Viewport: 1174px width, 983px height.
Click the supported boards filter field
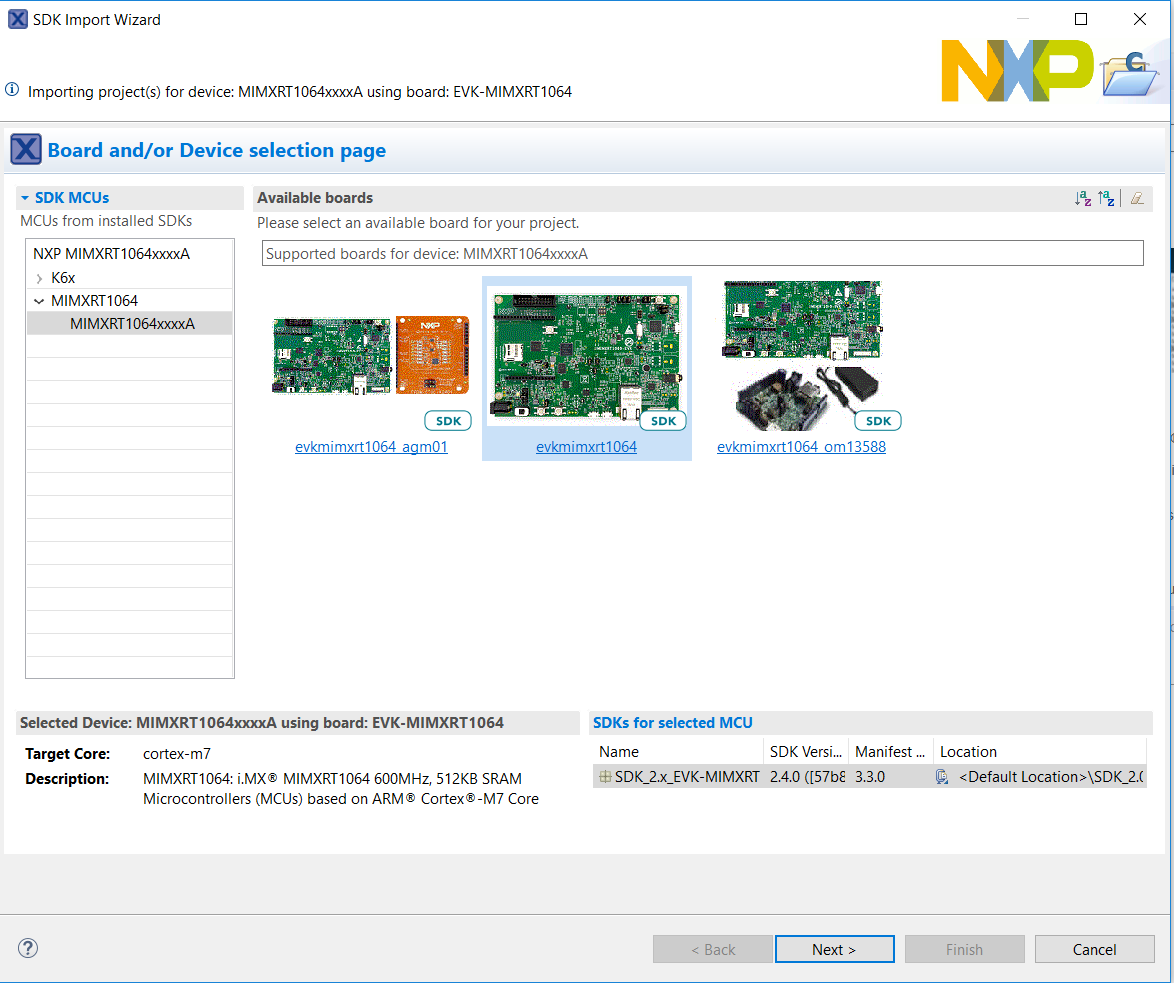702,254
